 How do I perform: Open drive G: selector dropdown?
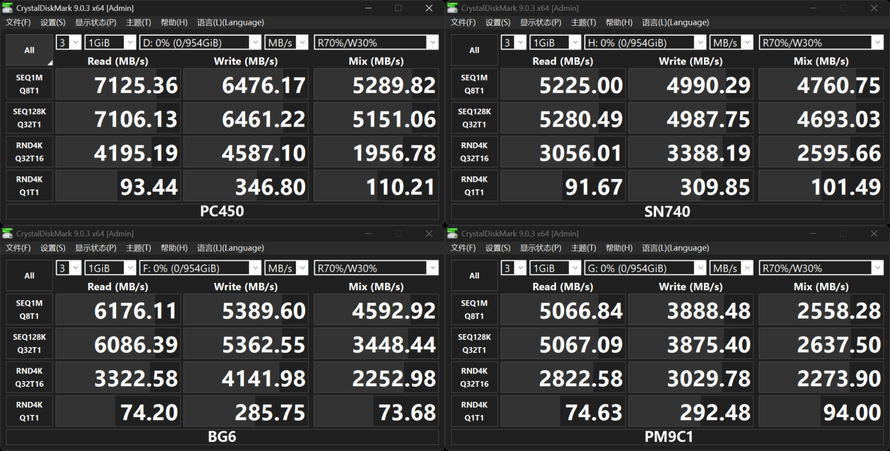tap(645, 268)
